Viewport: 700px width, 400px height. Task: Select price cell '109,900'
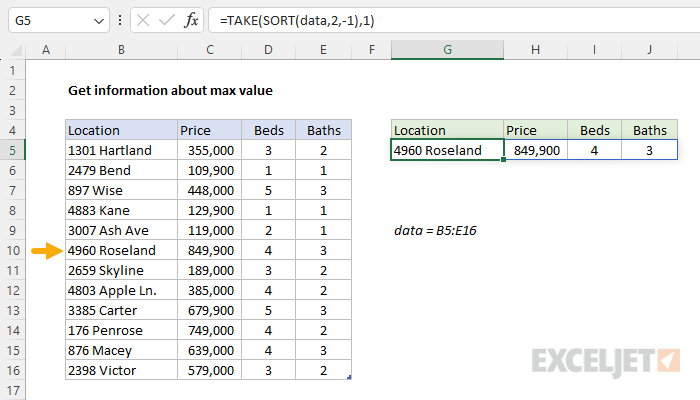click(x=209, y=171)
